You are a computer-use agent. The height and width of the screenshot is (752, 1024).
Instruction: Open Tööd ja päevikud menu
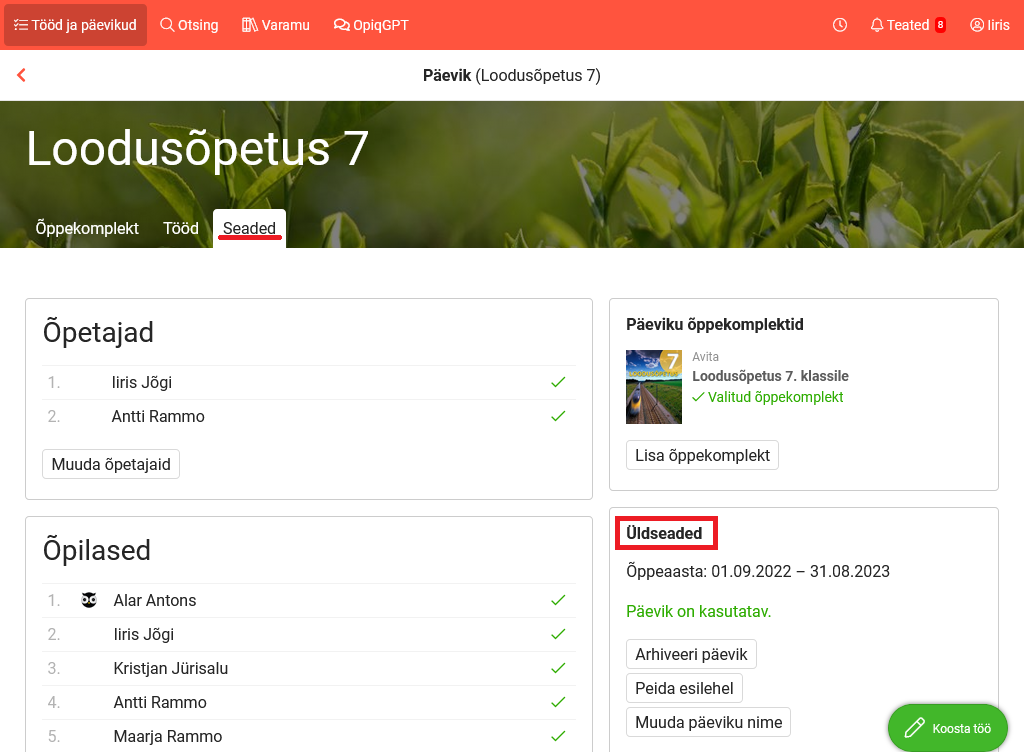coord(75,25)
